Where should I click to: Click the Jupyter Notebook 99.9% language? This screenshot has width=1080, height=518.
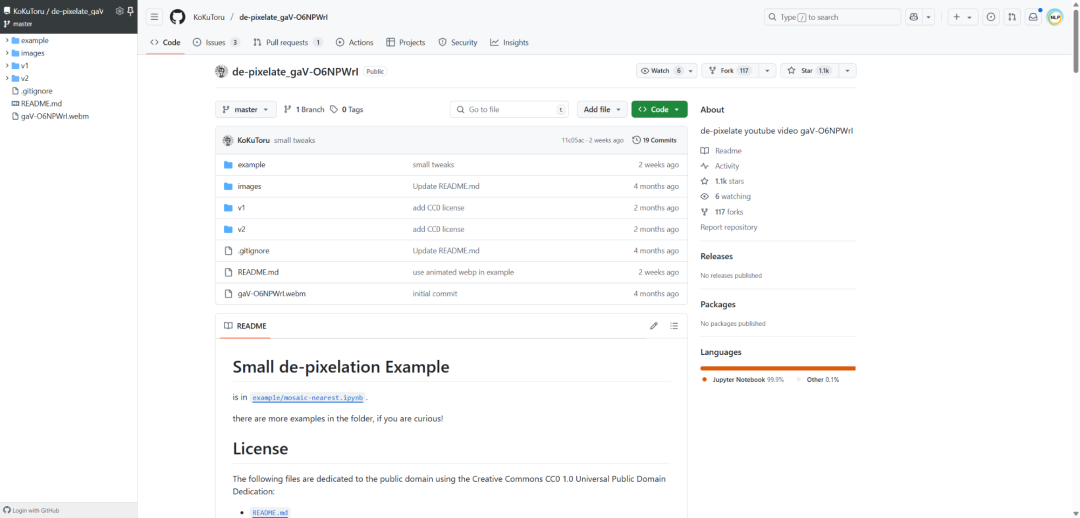743,380
